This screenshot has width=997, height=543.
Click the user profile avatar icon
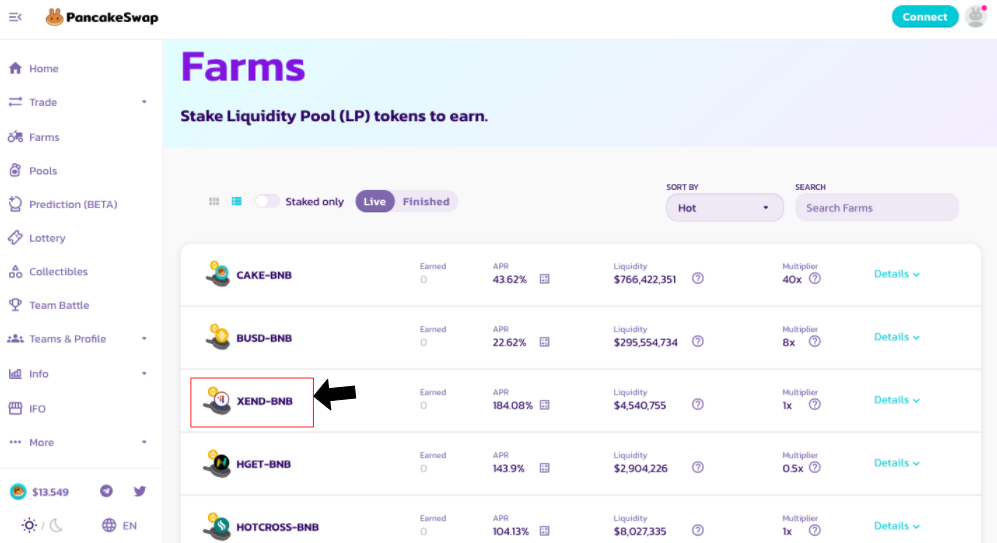[x=975, y=16]
